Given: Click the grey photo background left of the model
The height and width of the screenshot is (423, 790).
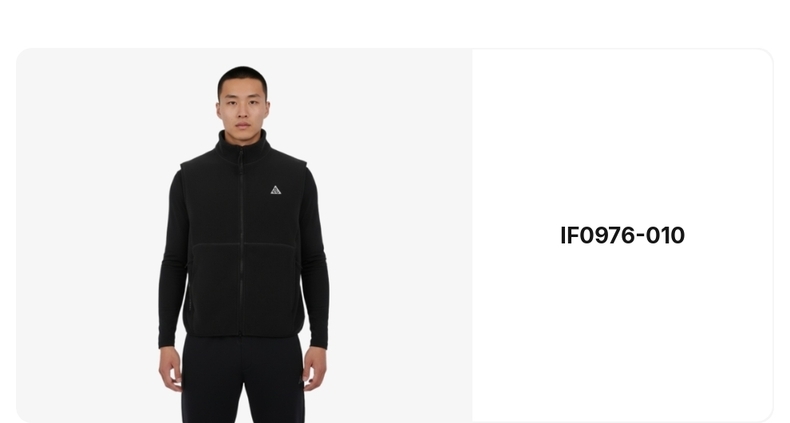Looking at the screenshot, I should [x=88, y=236].
